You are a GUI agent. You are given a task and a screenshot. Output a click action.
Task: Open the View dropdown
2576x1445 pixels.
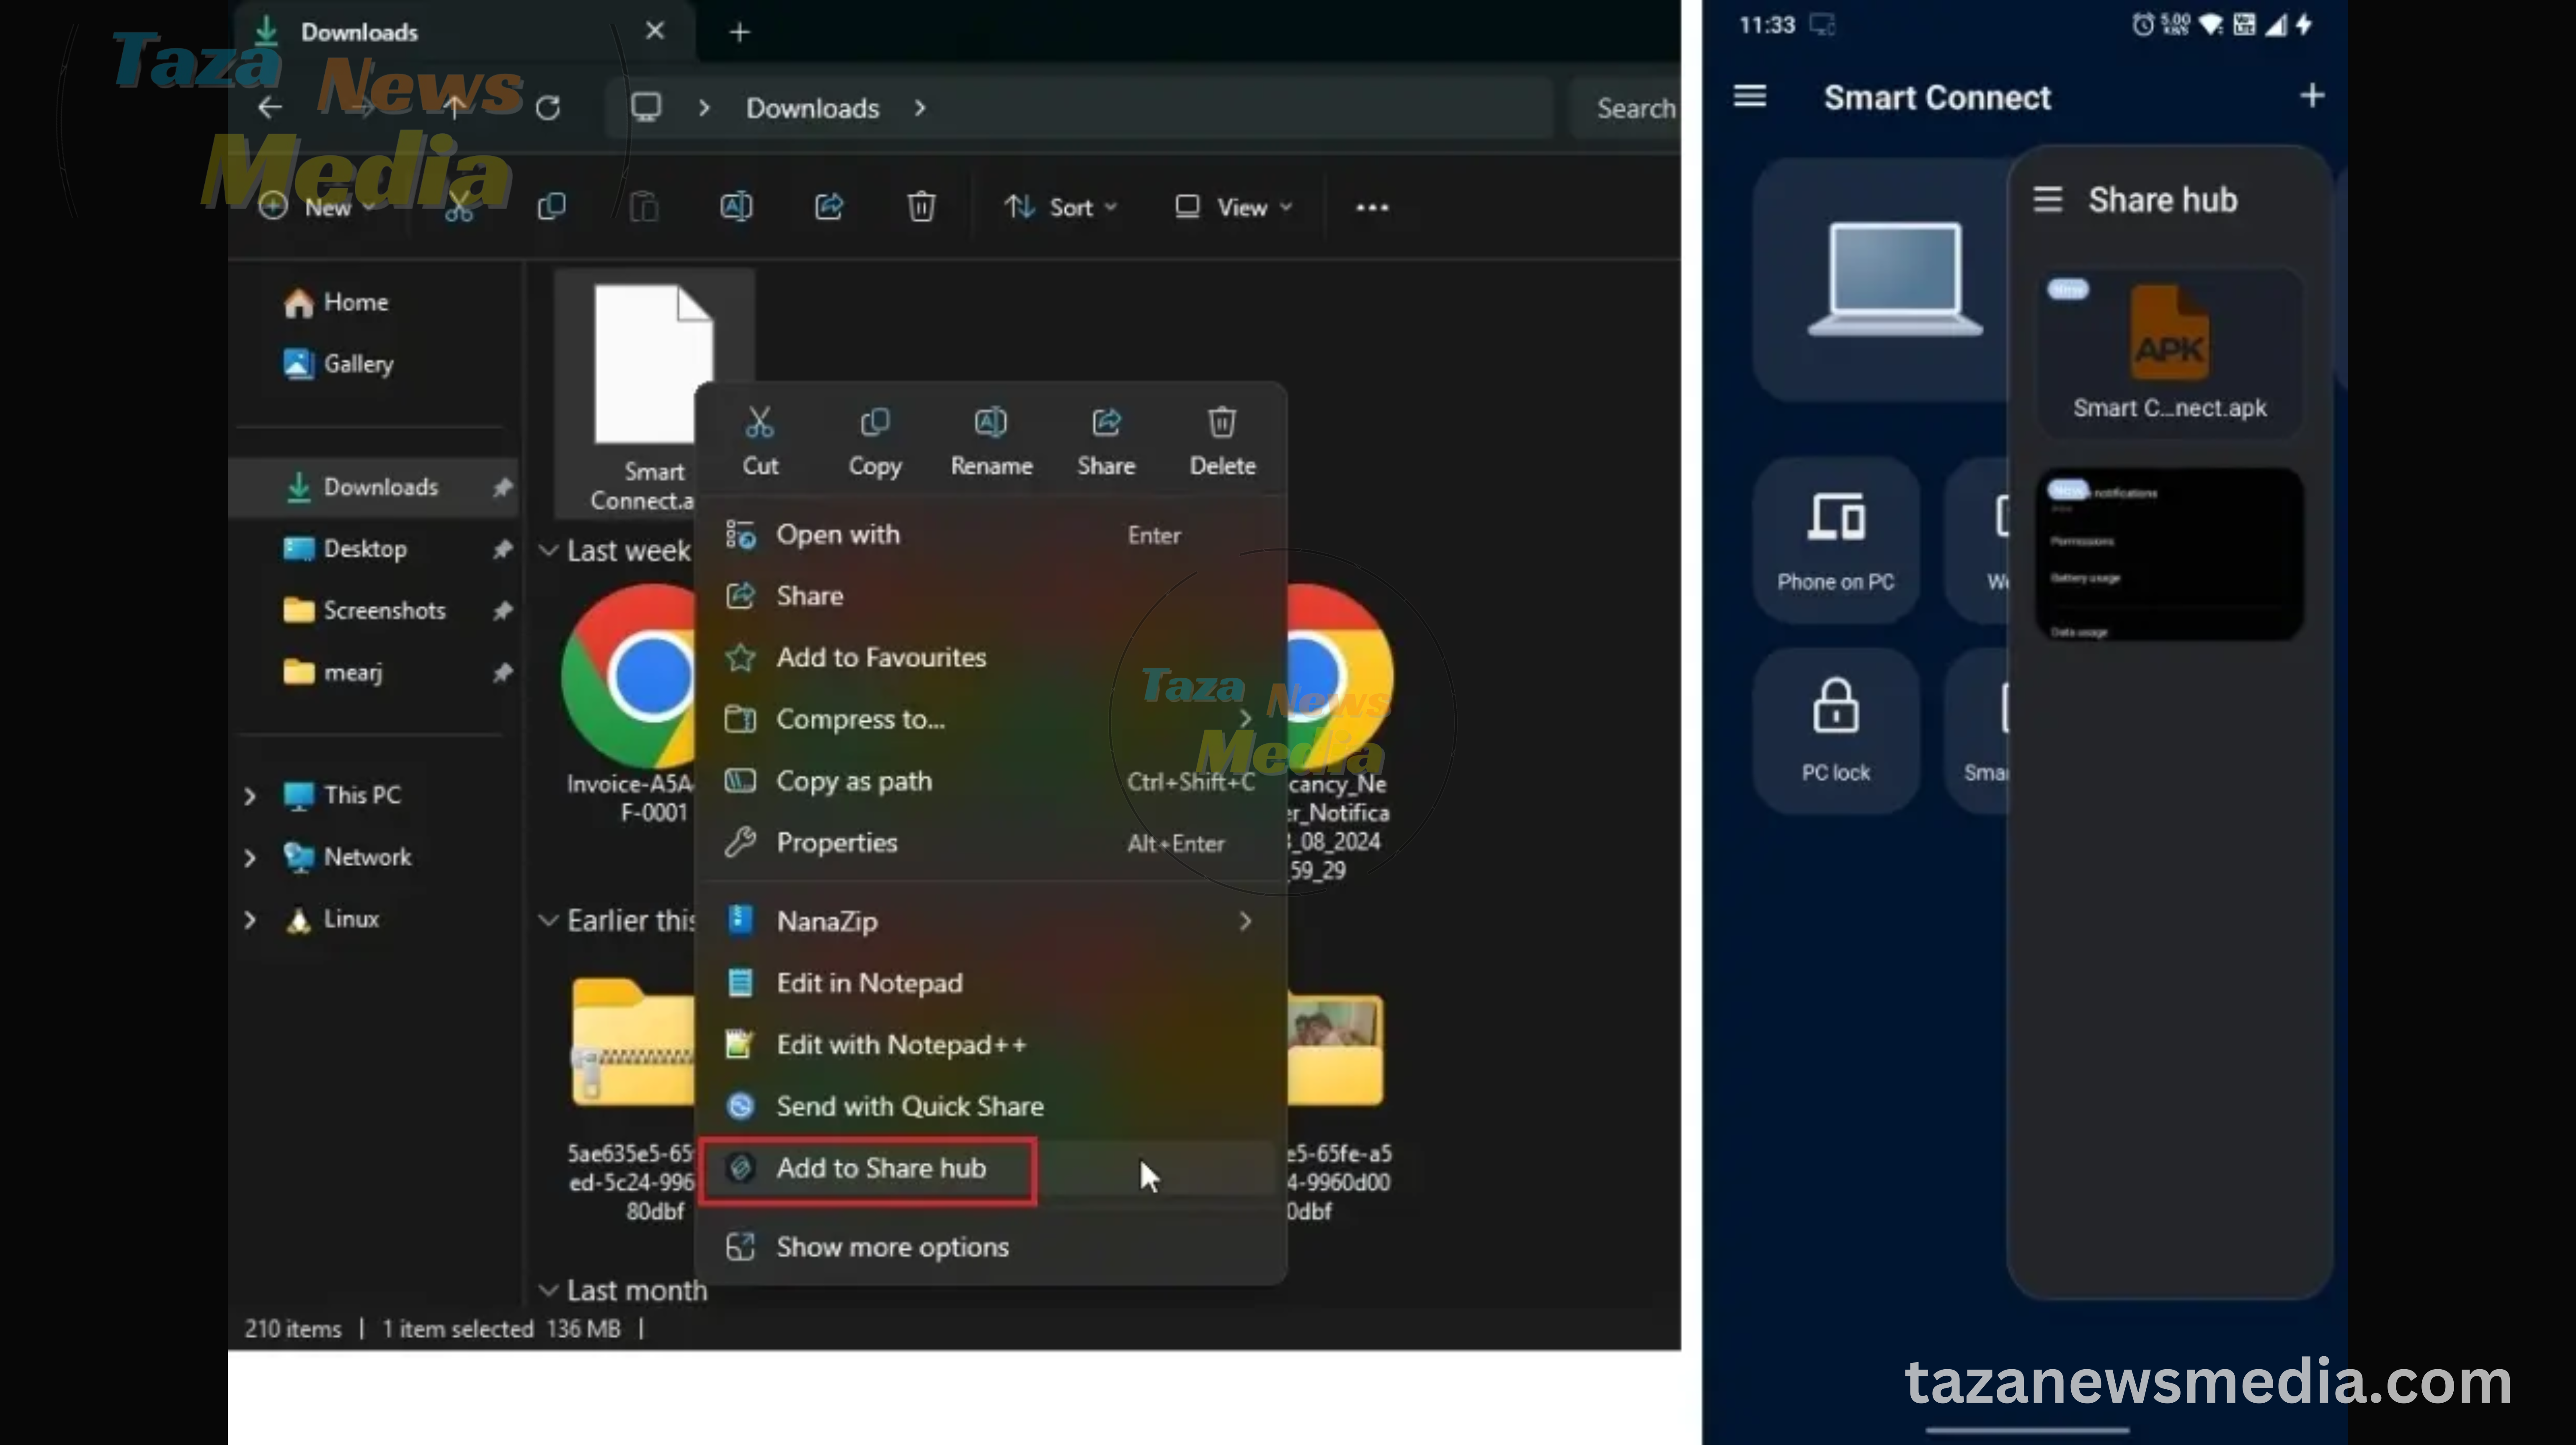point(1233,207)
